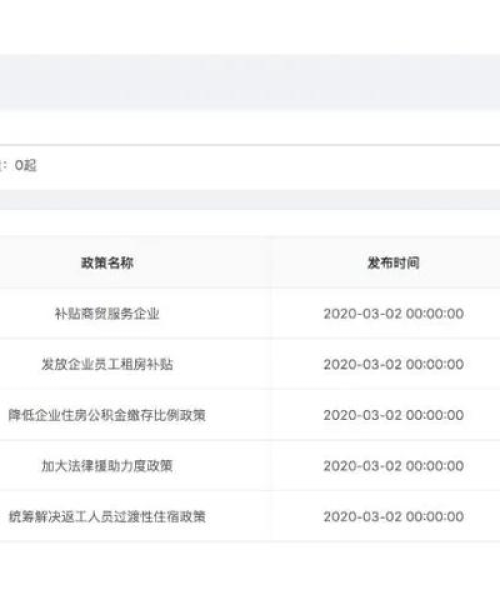Open the 补贴商贸服务企业 policy
Screen dimensions: 500x600
[x=107, y=314]
